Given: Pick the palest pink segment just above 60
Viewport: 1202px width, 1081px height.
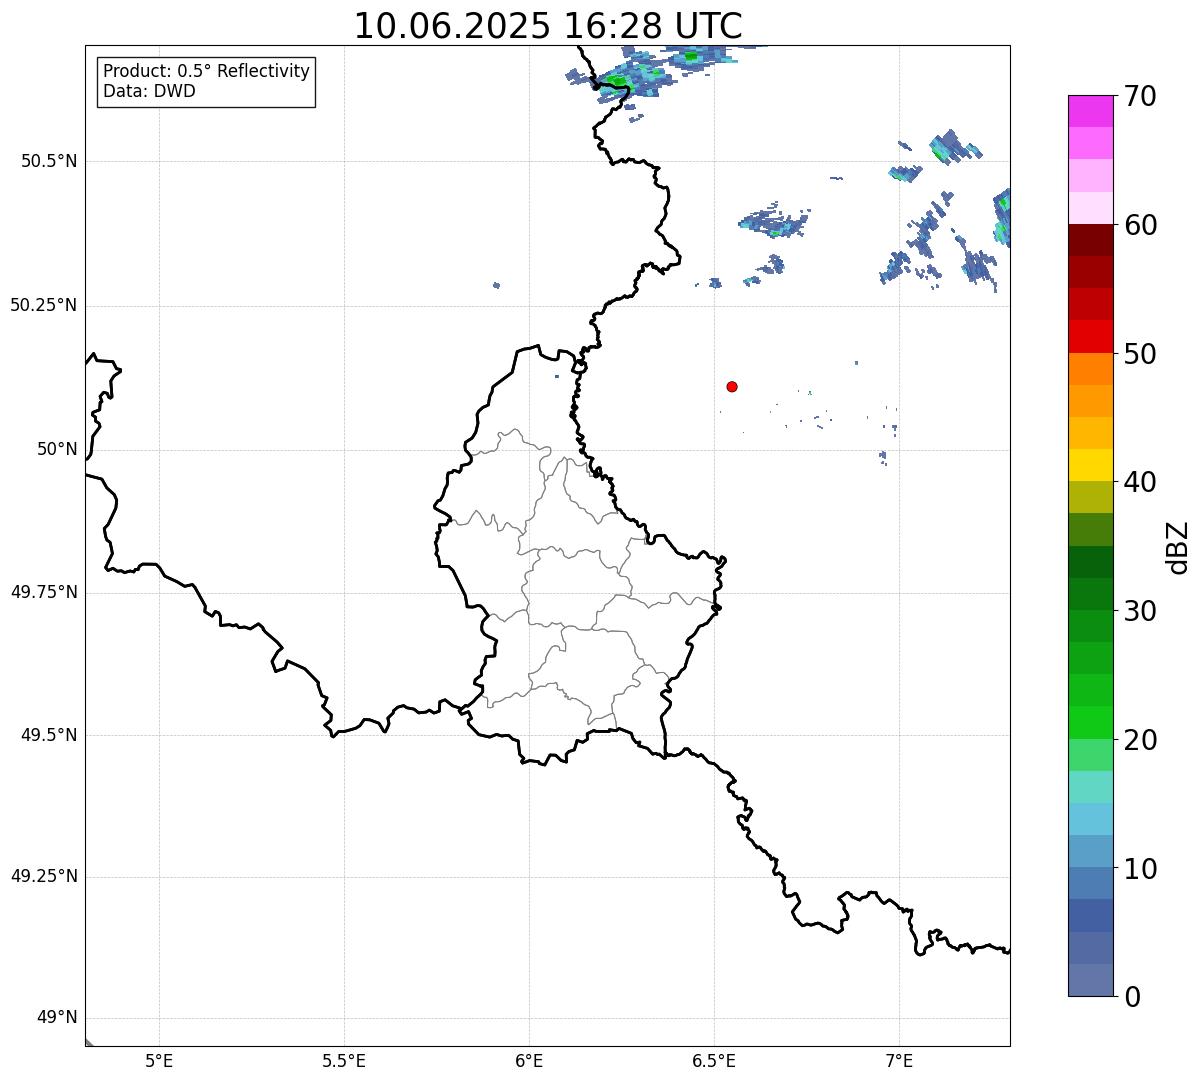Looking at the screenshot, I should [1090, 208].
